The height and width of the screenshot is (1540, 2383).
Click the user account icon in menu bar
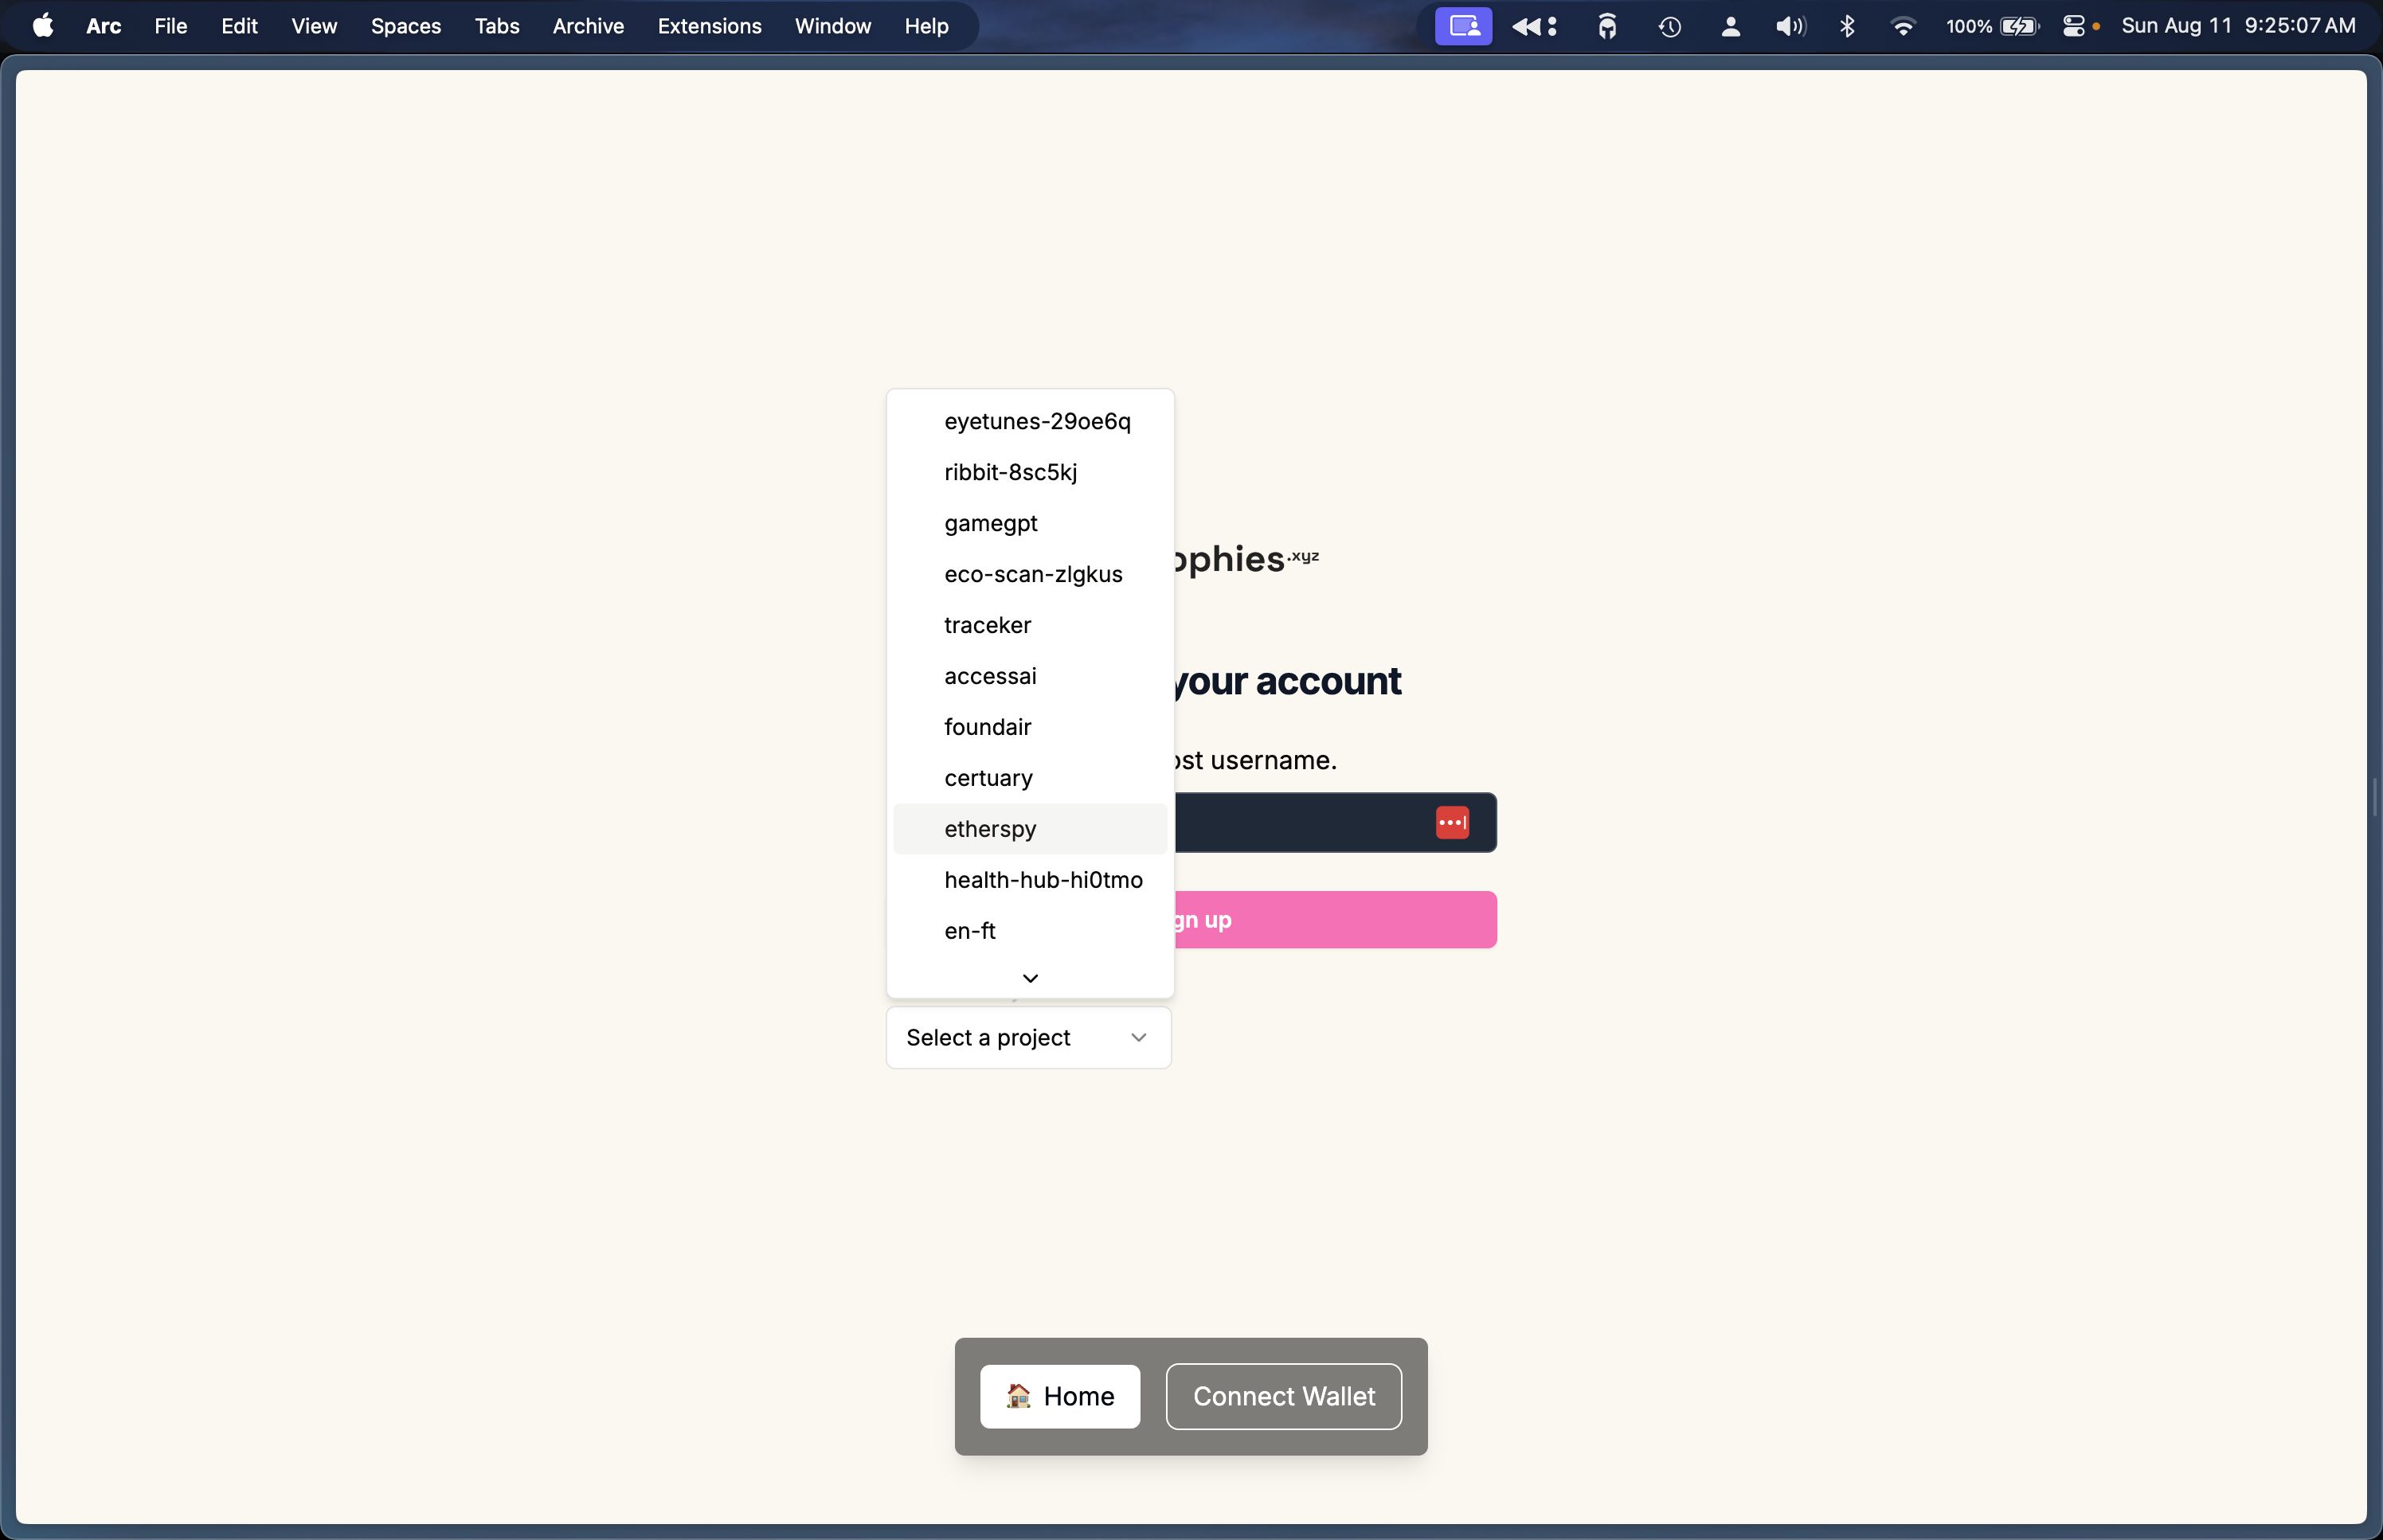1730,26
